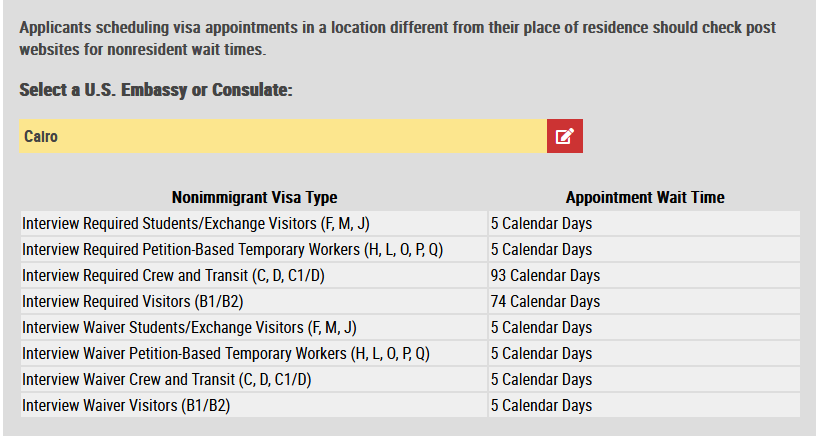Click wait time for Interview Required Petition-Based Workers

click(x=541, y=249)
